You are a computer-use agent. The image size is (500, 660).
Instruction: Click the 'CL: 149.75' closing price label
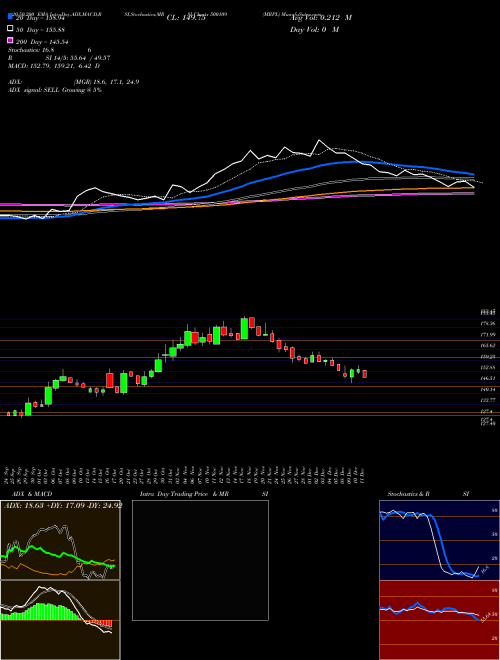(x=186, y=18)
